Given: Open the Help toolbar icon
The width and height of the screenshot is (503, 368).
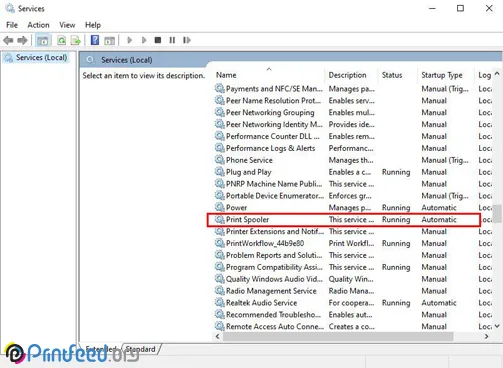Looking at the screenshot, I should (x=95, y=40).
